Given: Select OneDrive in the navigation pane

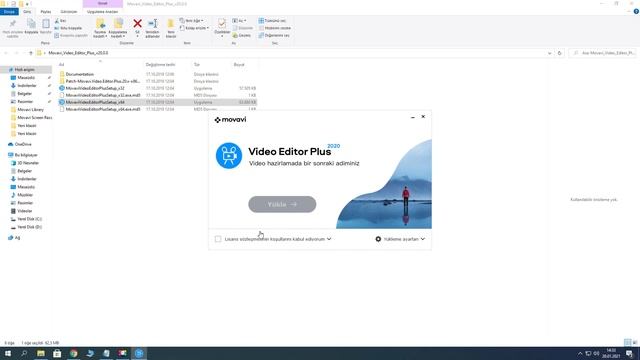Looking at the screenshot, I should pyautogui.click(x=23, y=144).
